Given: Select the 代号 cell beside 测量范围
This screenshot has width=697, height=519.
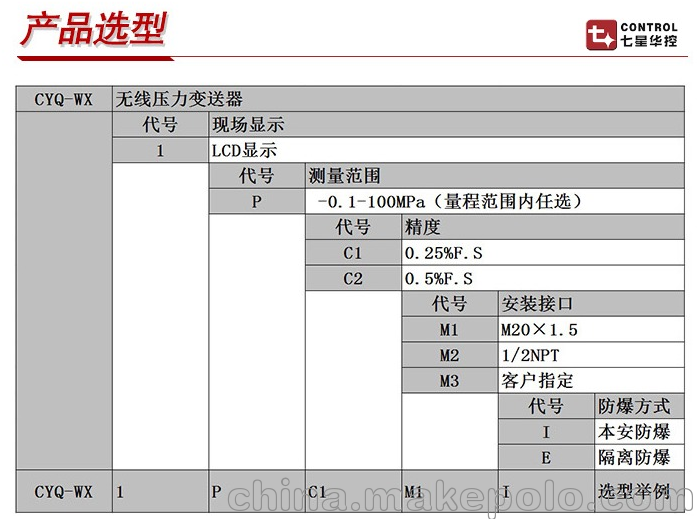Looking at the screenshot, I should tap(257, 176).
